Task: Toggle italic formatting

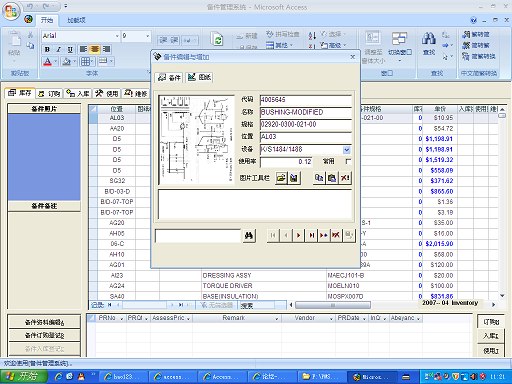Action: pyautogui.click(x=59, y=49)
